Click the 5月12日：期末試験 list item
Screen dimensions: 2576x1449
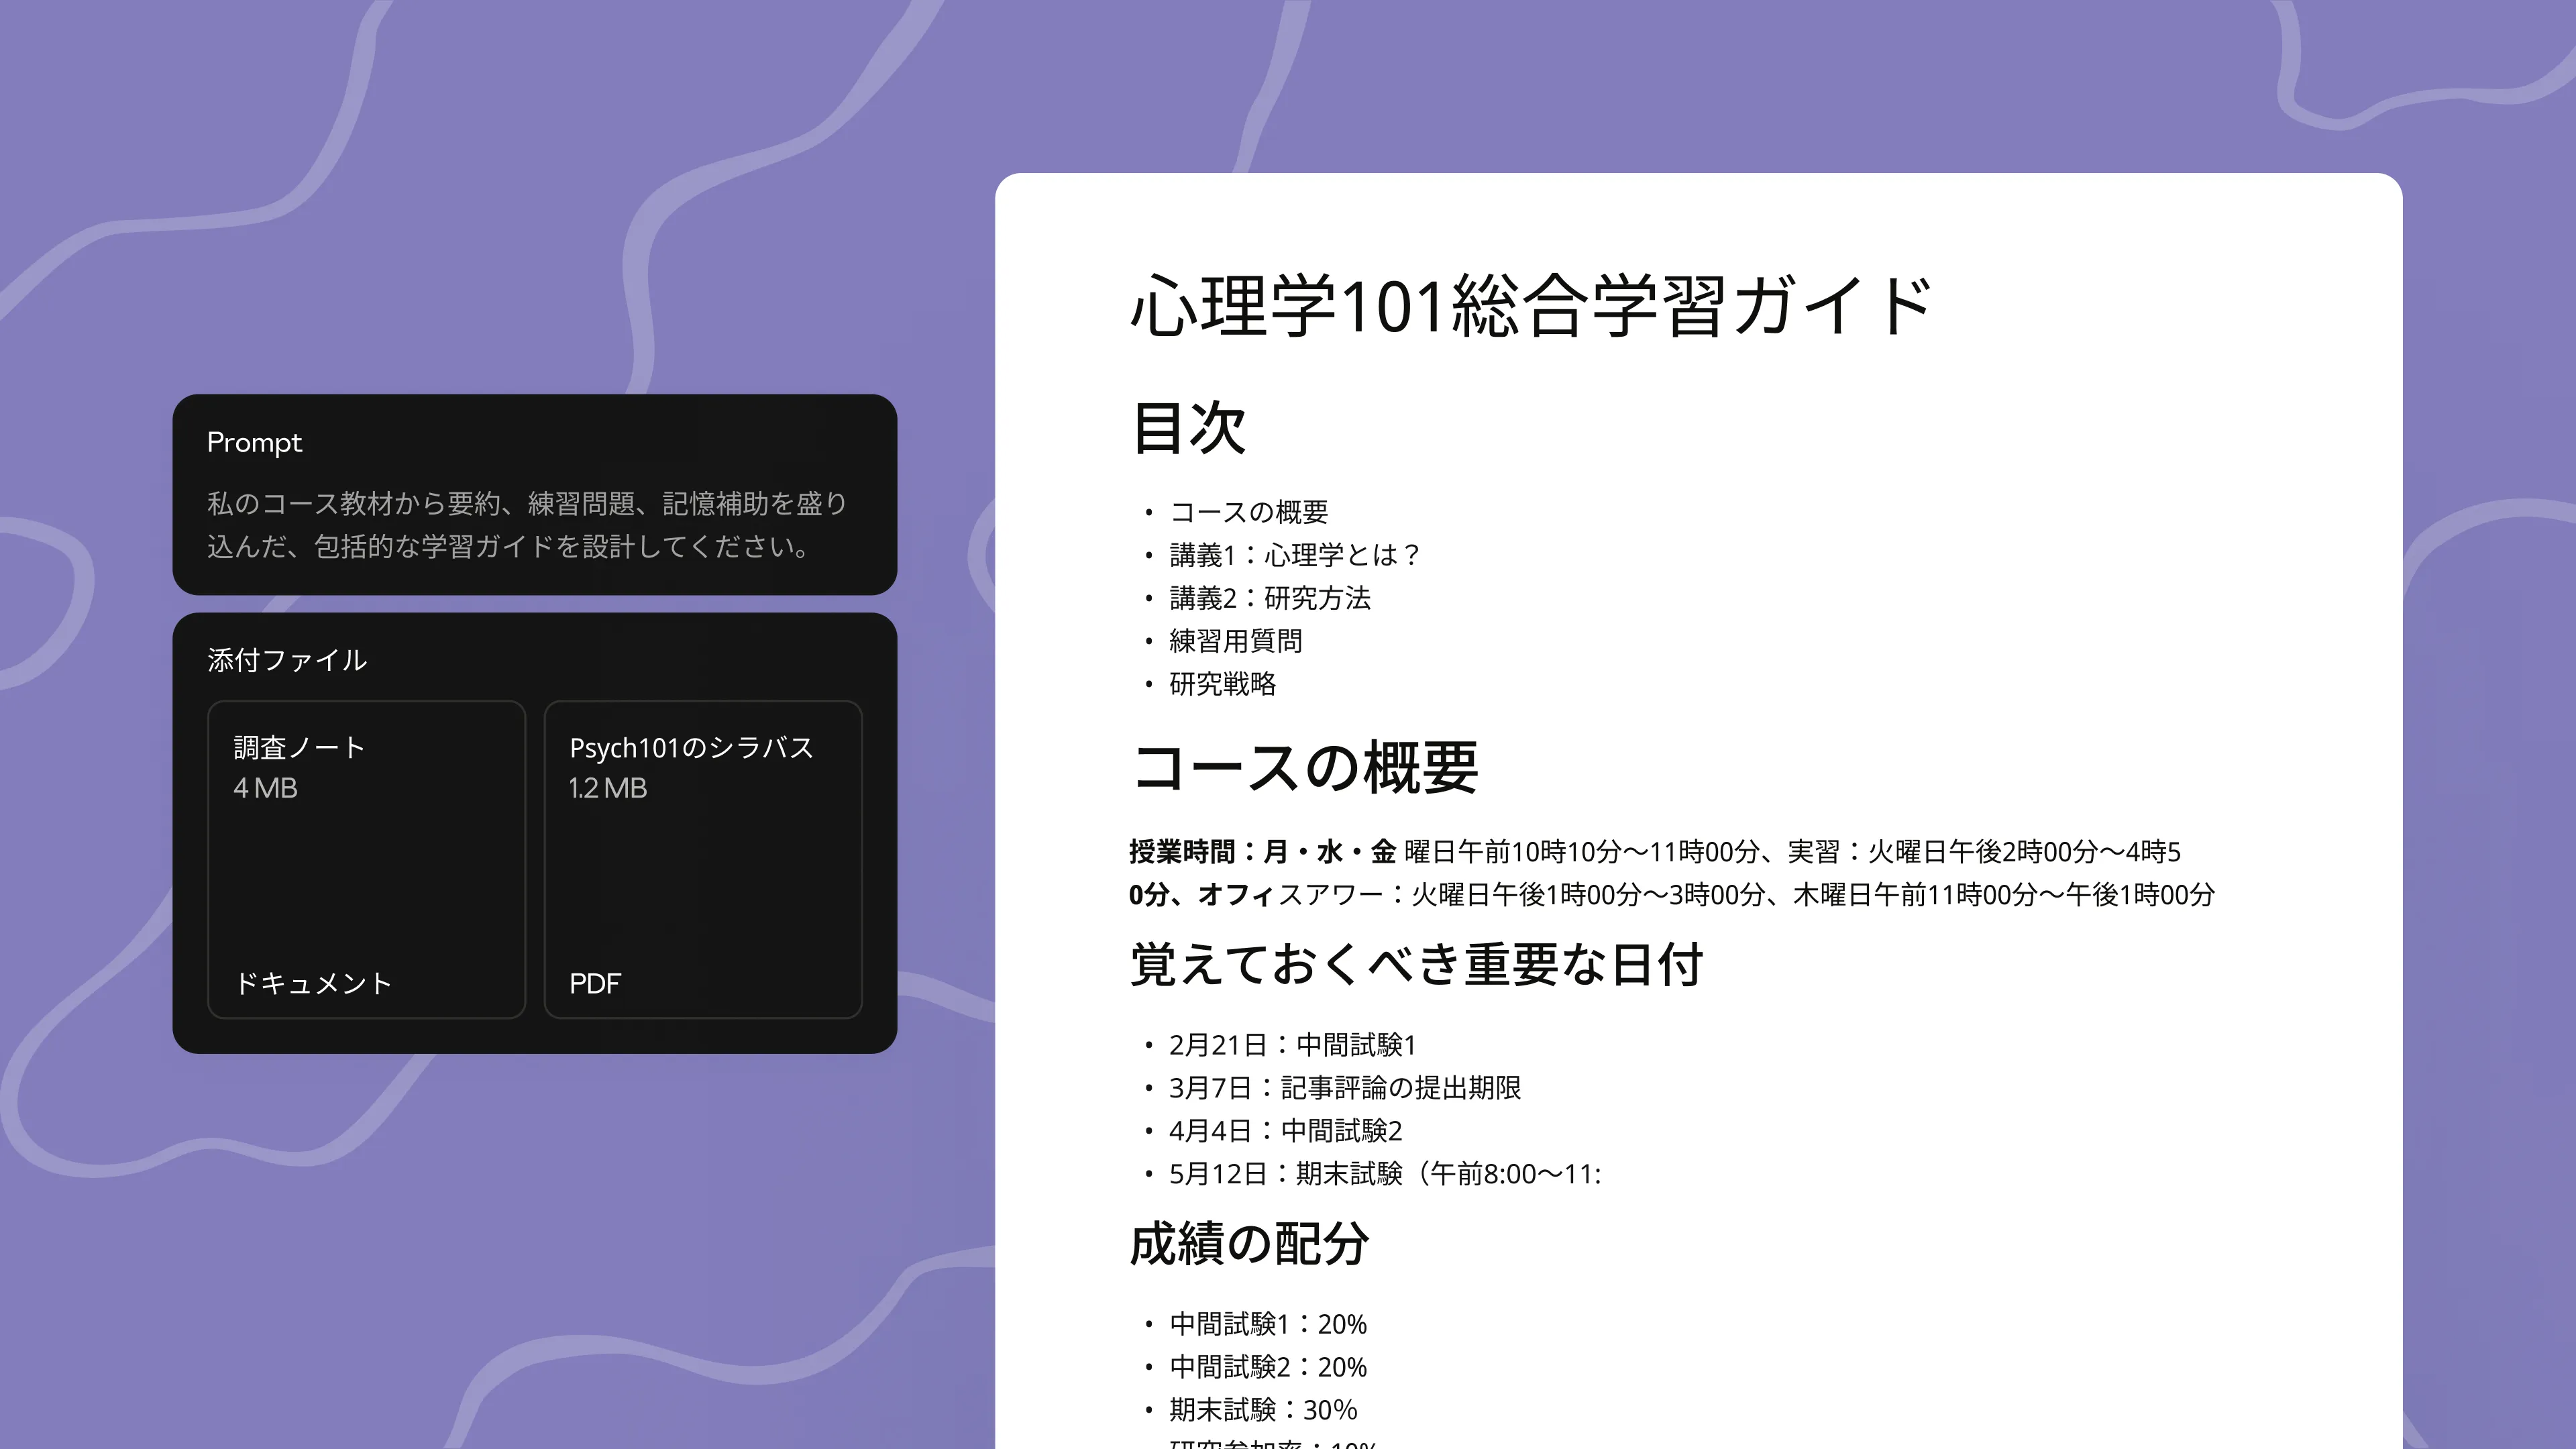coord(1384,1174)
